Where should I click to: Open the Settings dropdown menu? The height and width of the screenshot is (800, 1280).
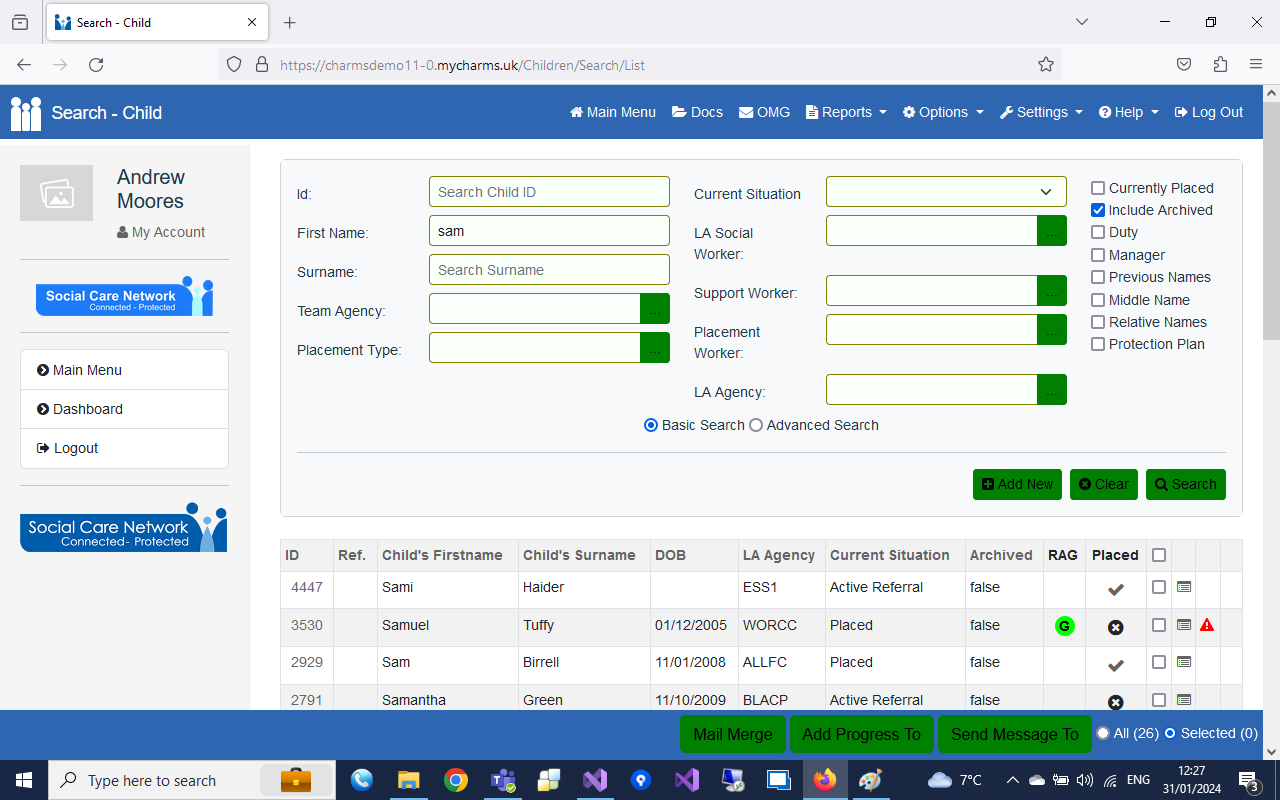[x=1041, y=112]
